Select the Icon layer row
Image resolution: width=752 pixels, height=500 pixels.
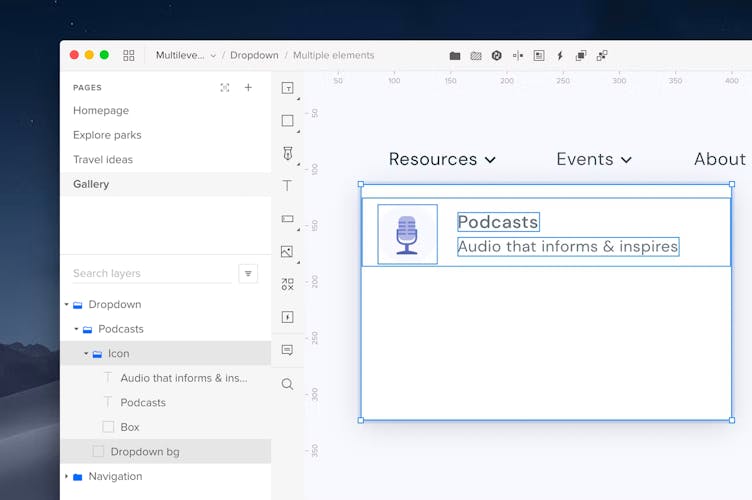click(x=165, y=353)
